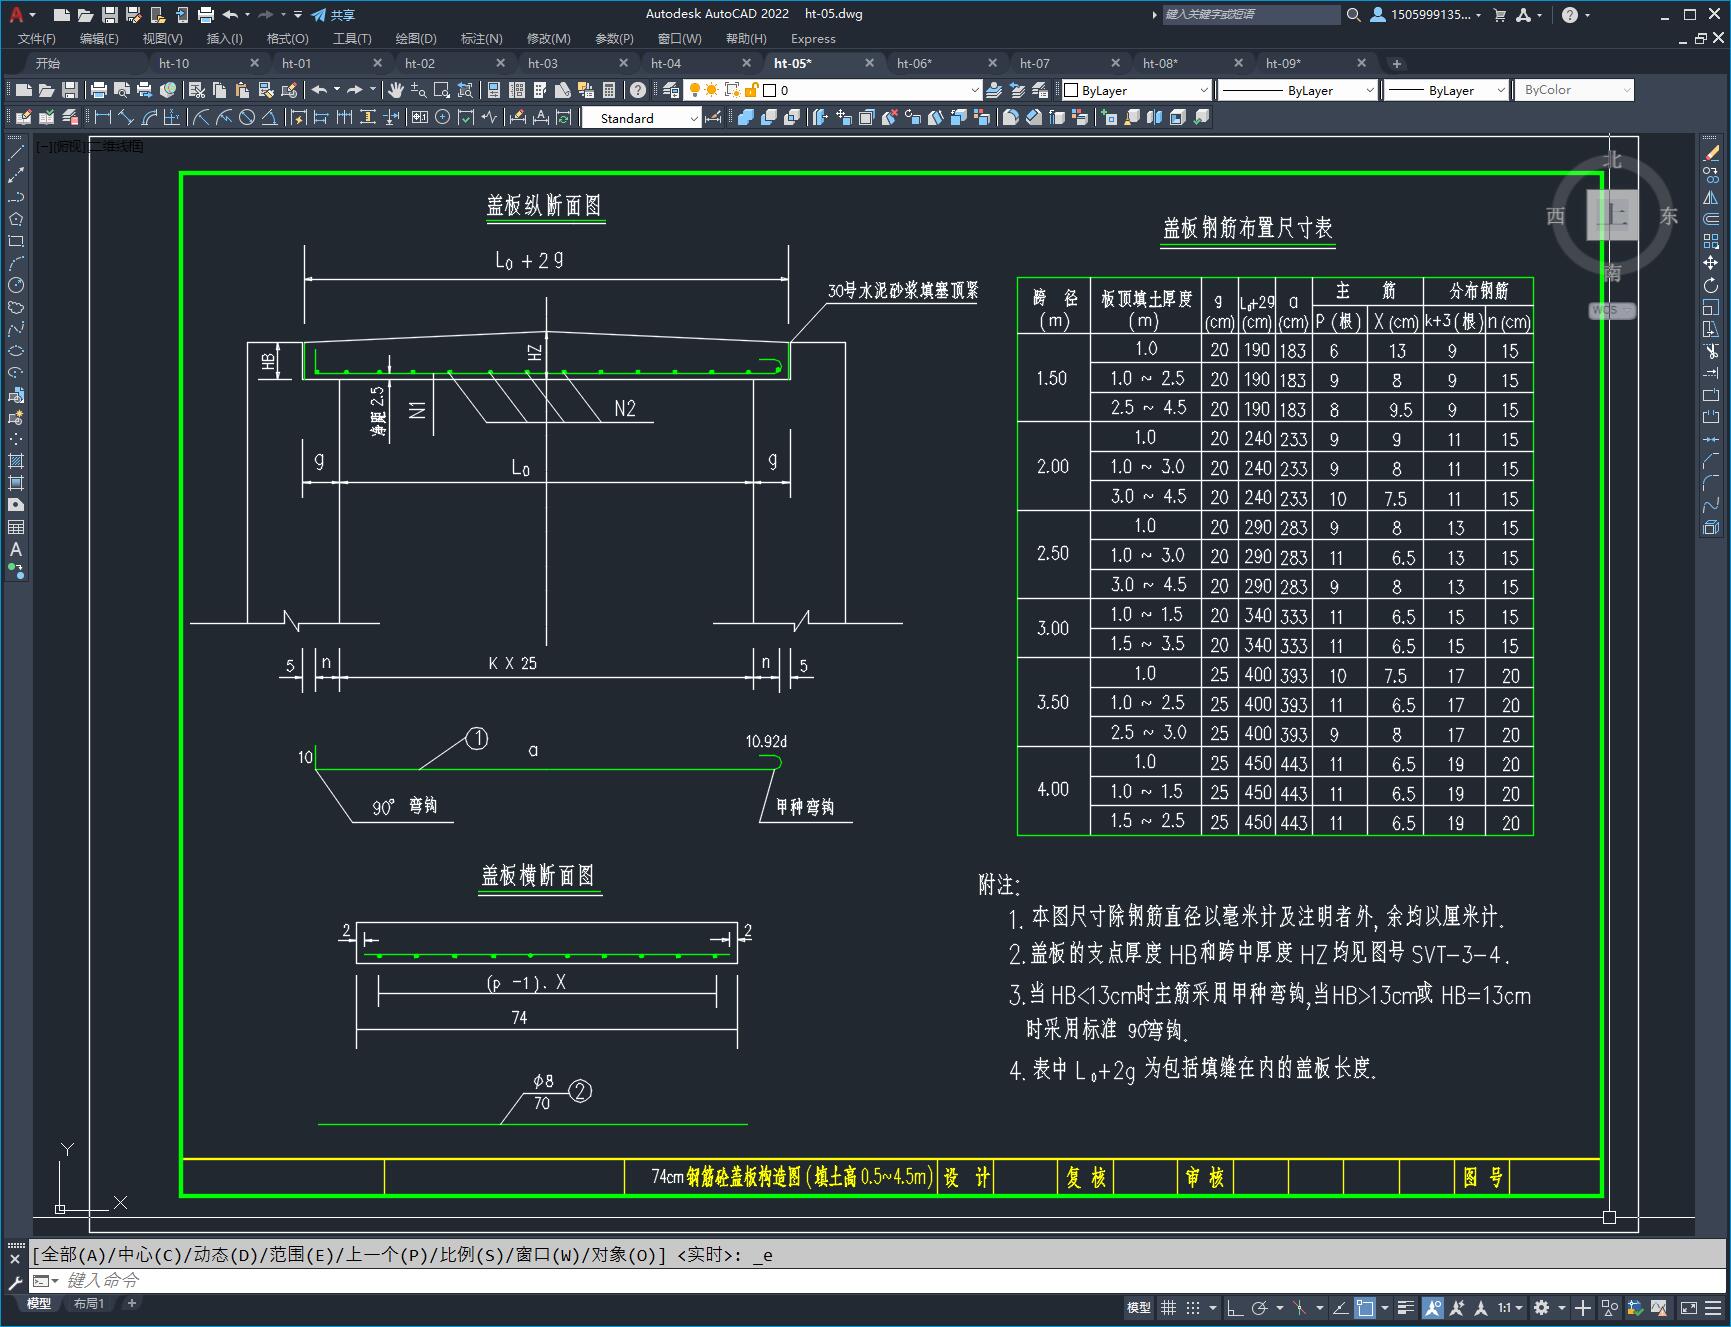Click the Erase tool in the right toolbar
1731x1327 pixels.
coord(1711,153)
